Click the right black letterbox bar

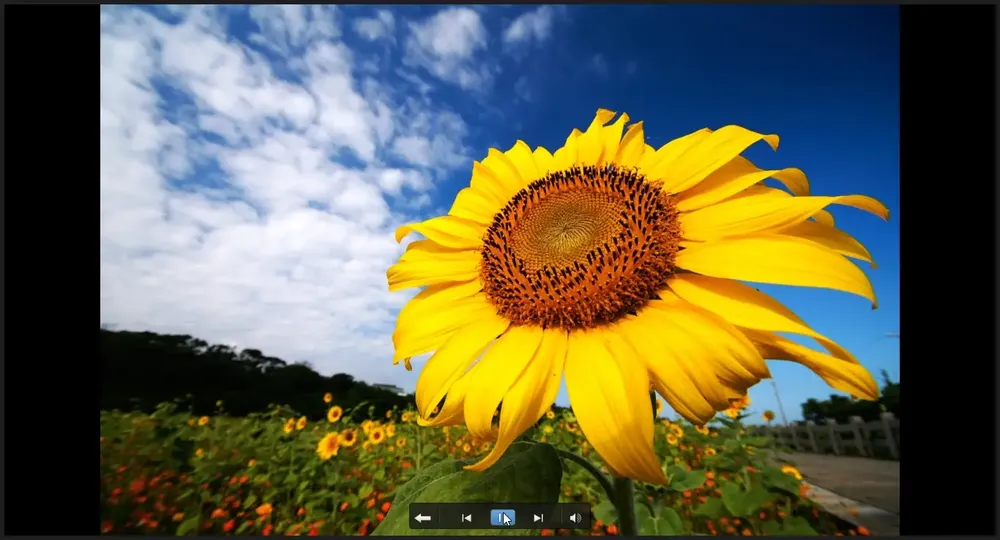[x=947, y=270]
